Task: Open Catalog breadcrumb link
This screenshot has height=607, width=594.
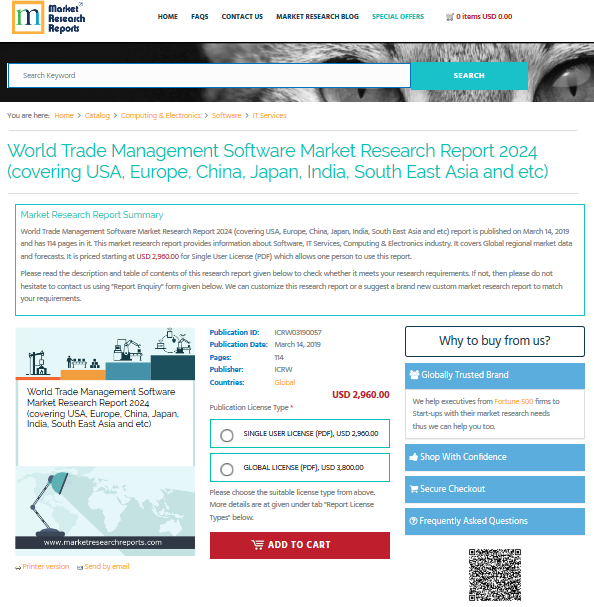Action: [97, 115]
